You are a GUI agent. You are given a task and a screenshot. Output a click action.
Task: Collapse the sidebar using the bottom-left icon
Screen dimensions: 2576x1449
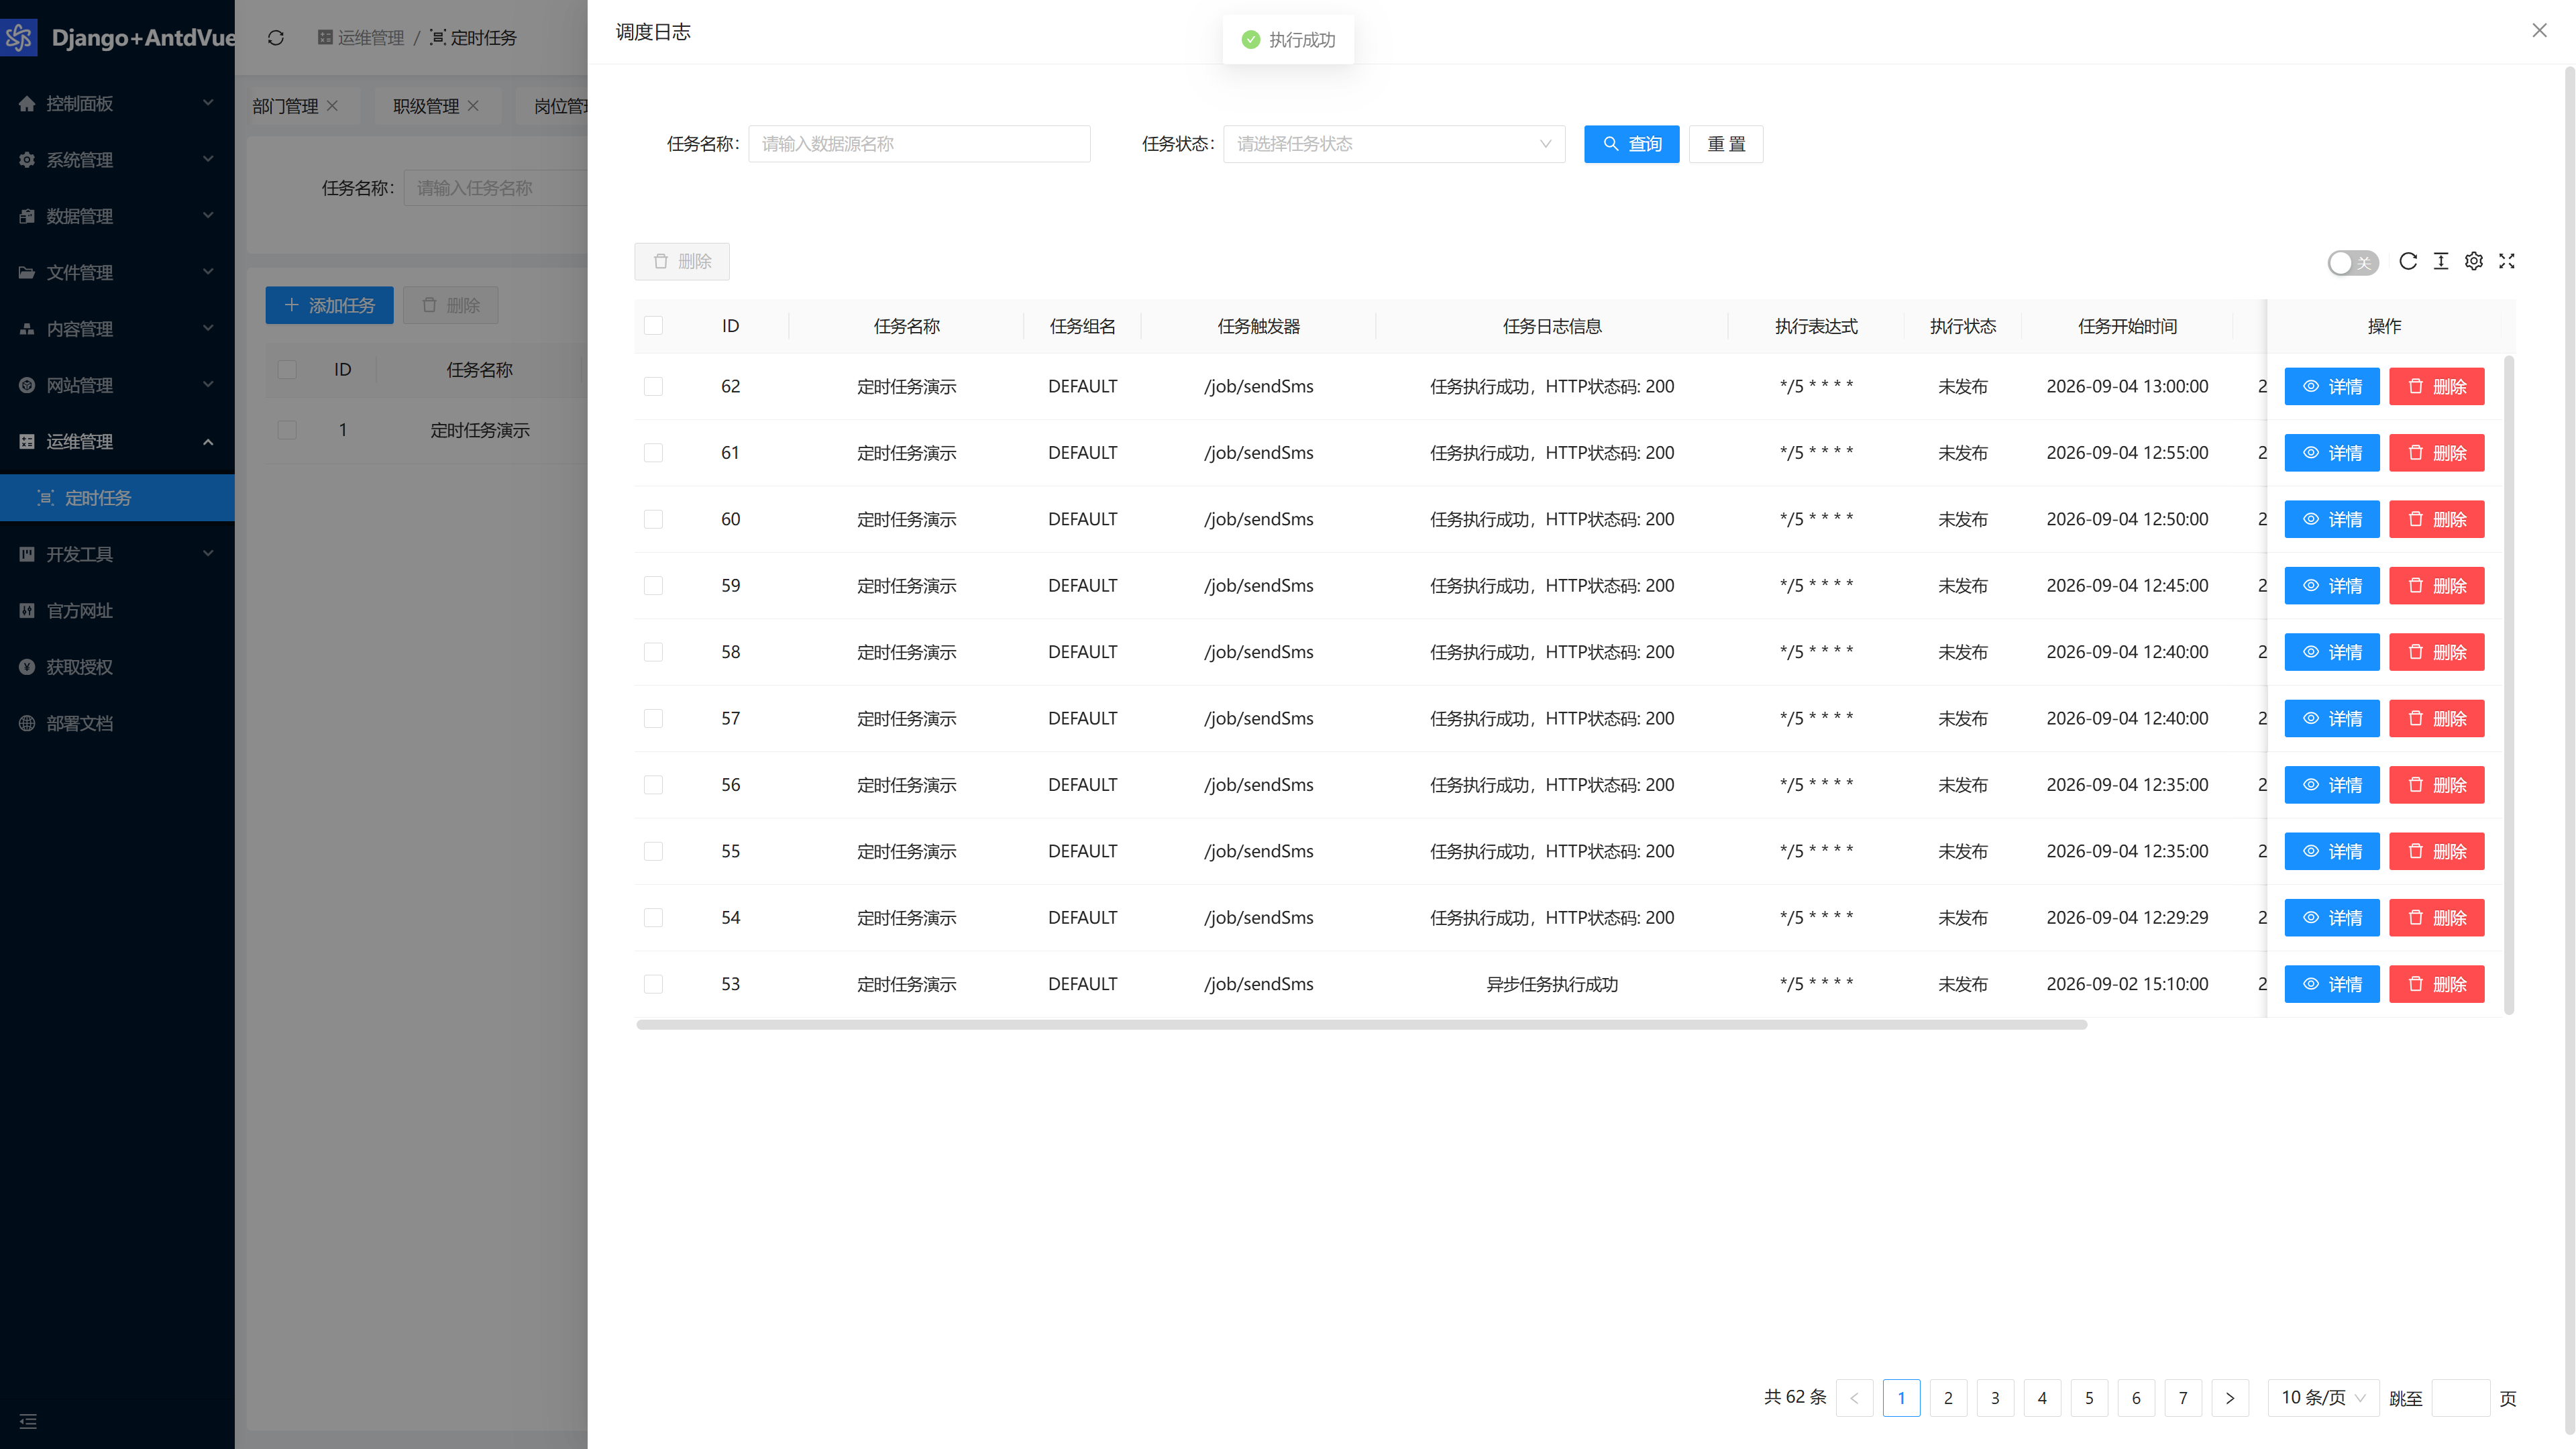28,1421
